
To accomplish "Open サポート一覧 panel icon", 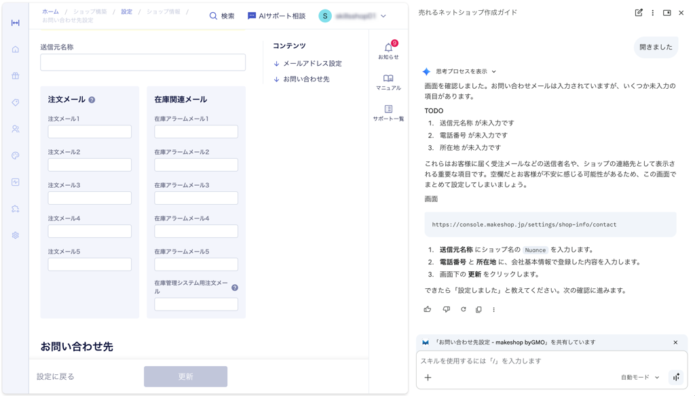I will [x=388, y=113].
